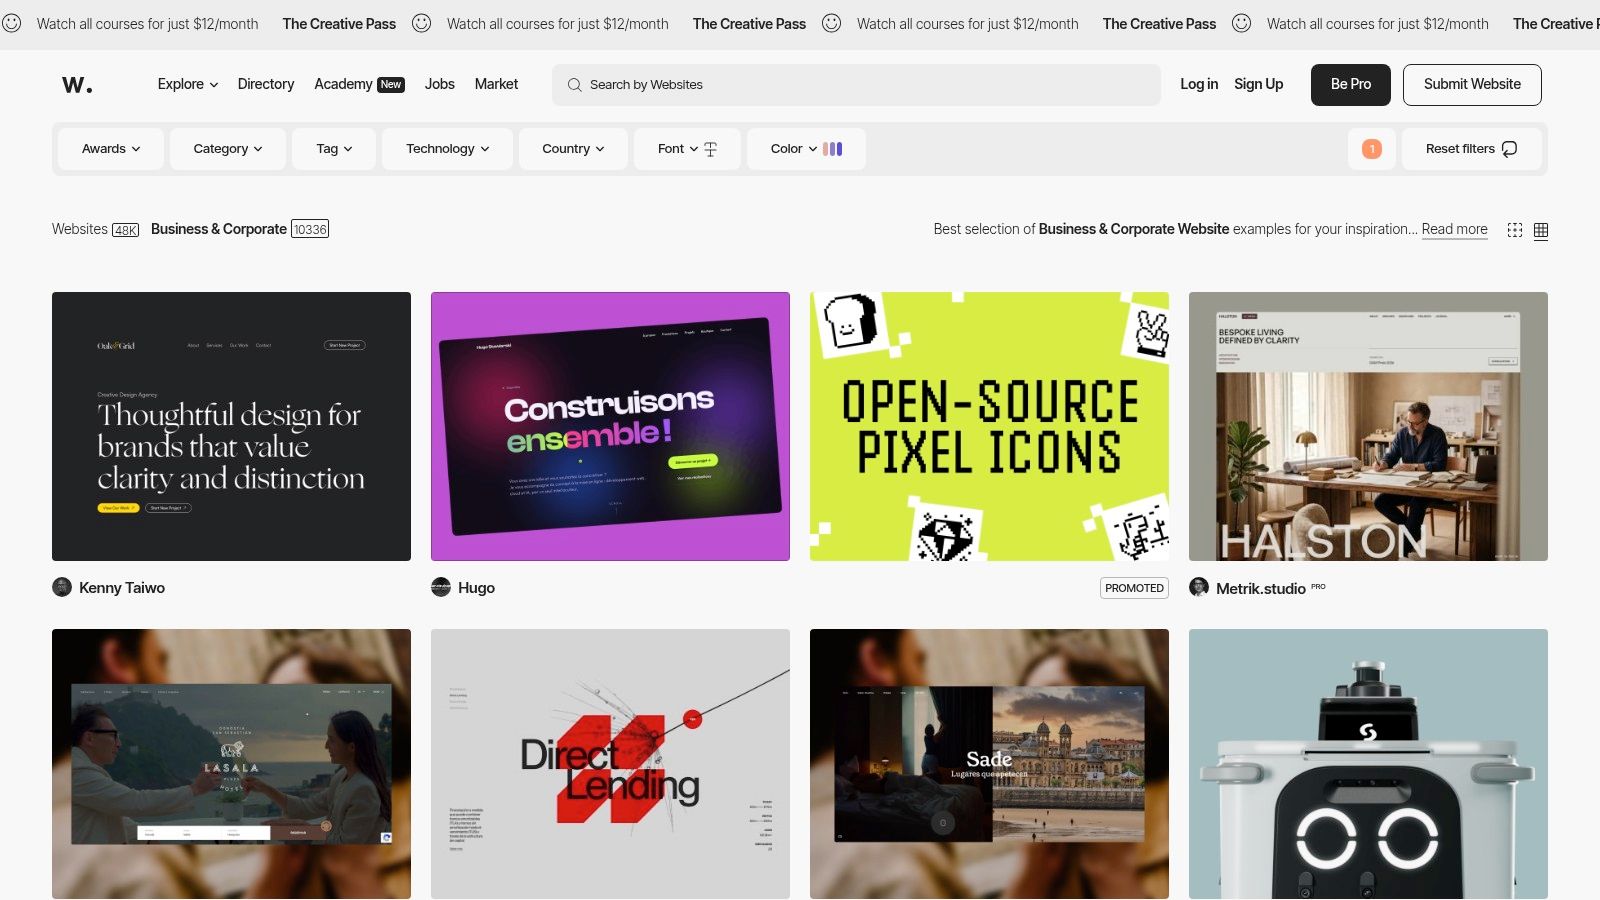Open the Thoughtful design for brands thumbnail
Screen dimensions: 1600x900
[231, 426]
